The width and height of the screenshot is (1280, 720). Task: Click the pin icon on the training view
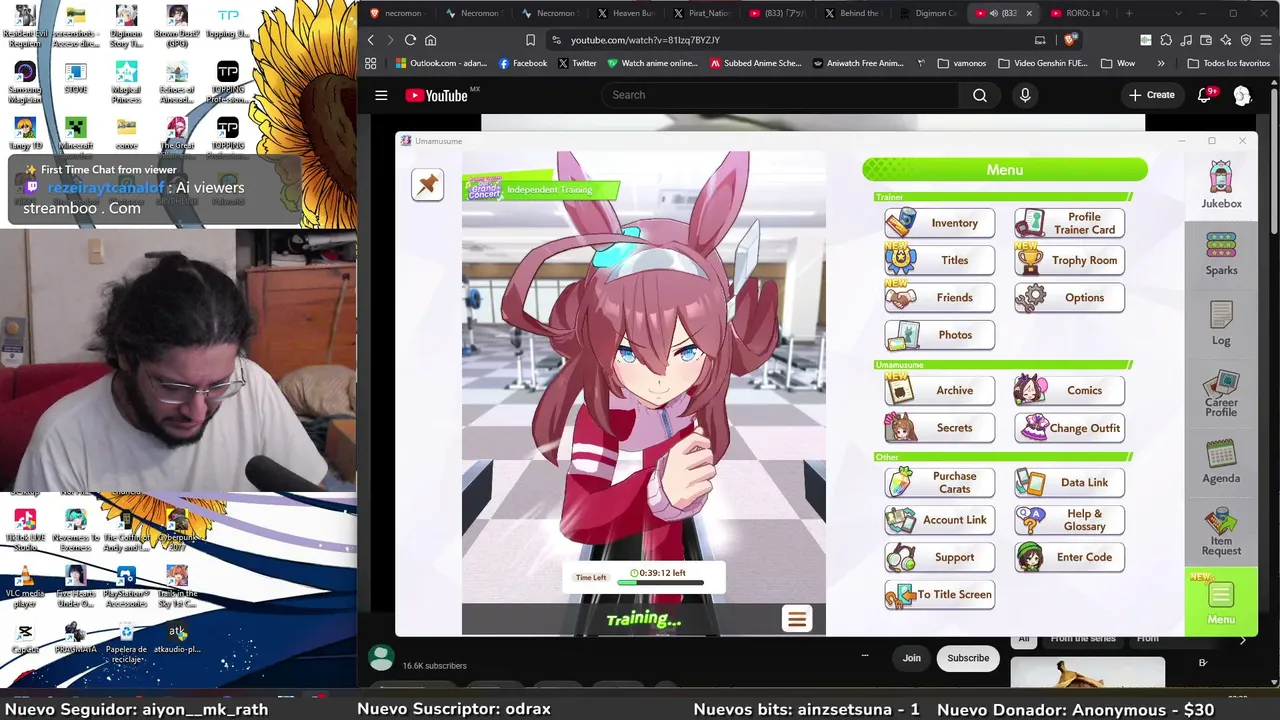(427, 184)
